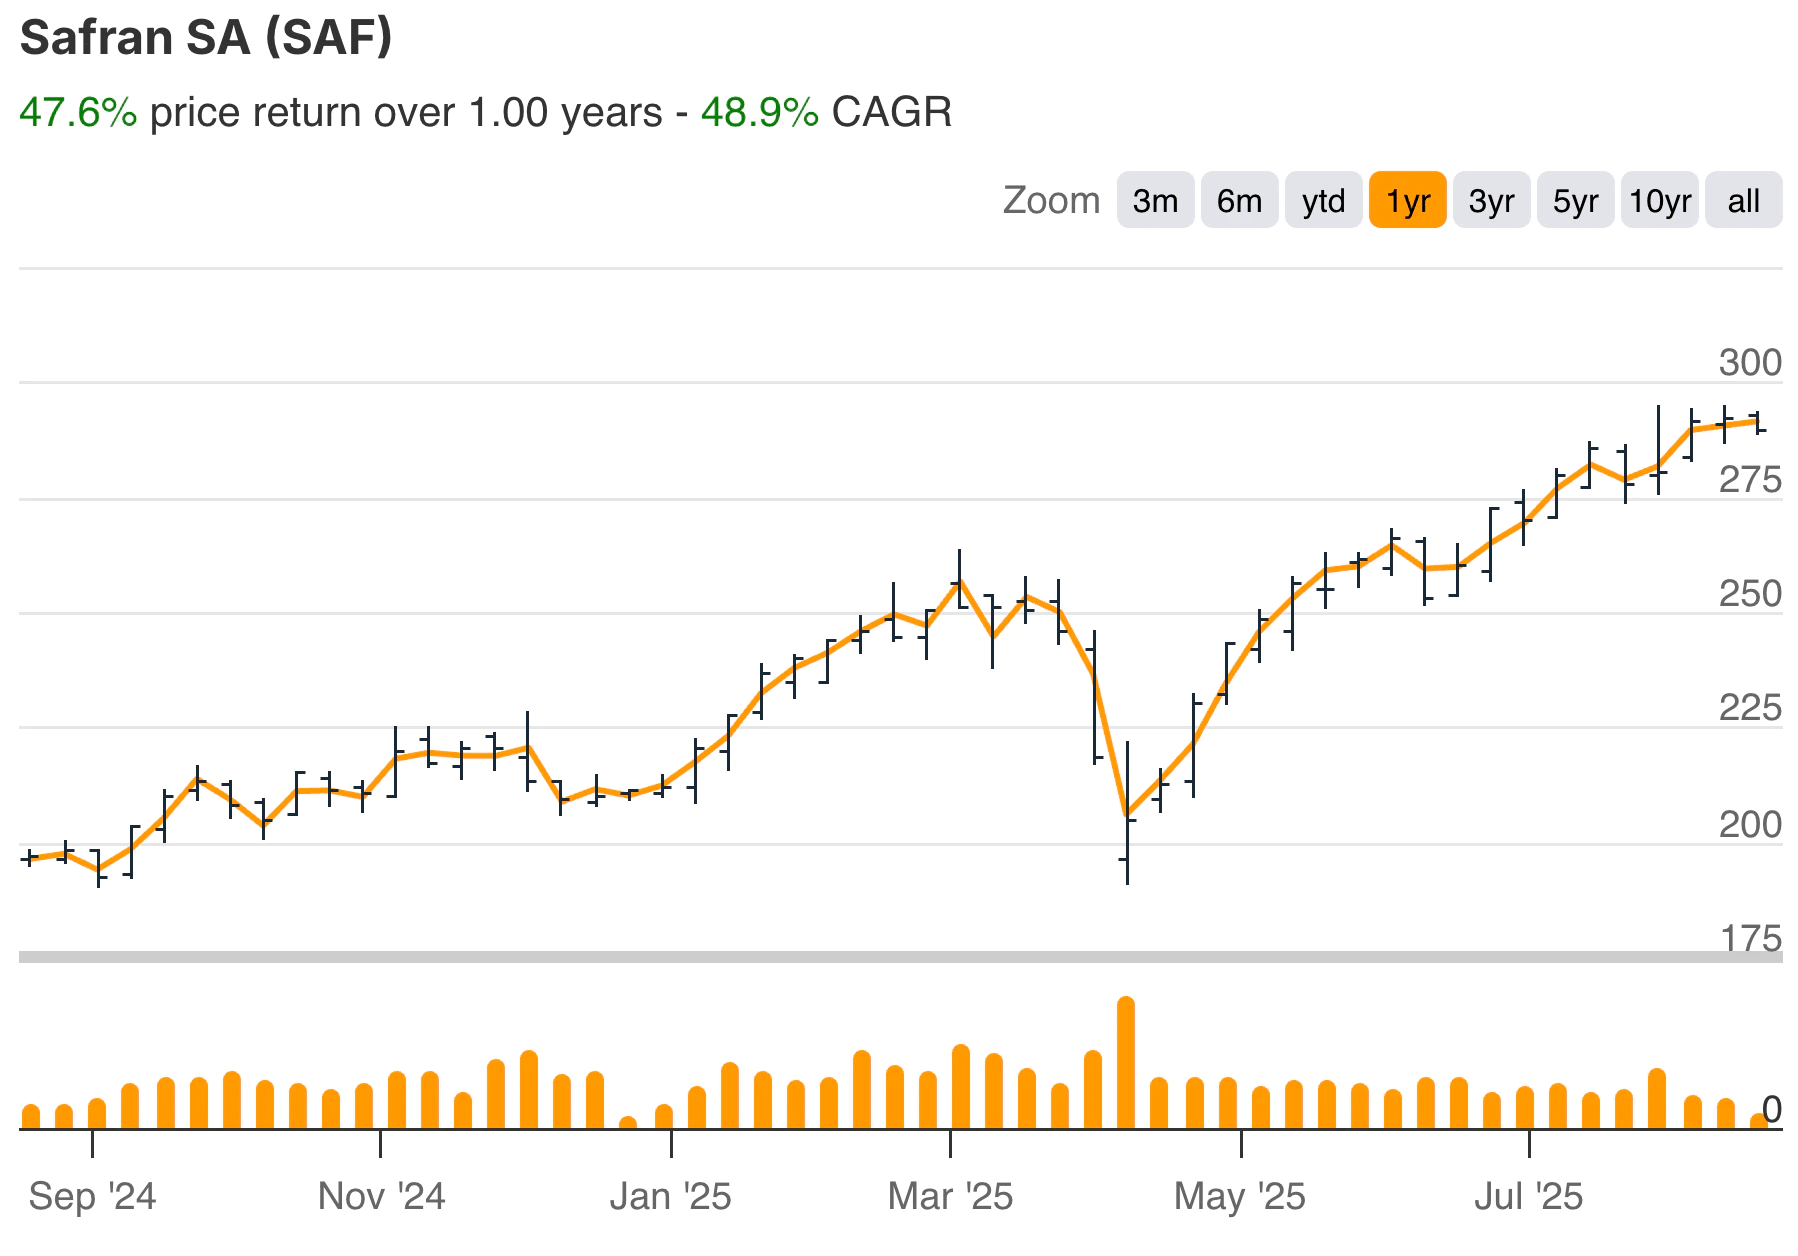Image resolution: width=1798 pixels, height=1256 pixels.
Task: Click the 300 price axis label
Action: [1750, 363]
